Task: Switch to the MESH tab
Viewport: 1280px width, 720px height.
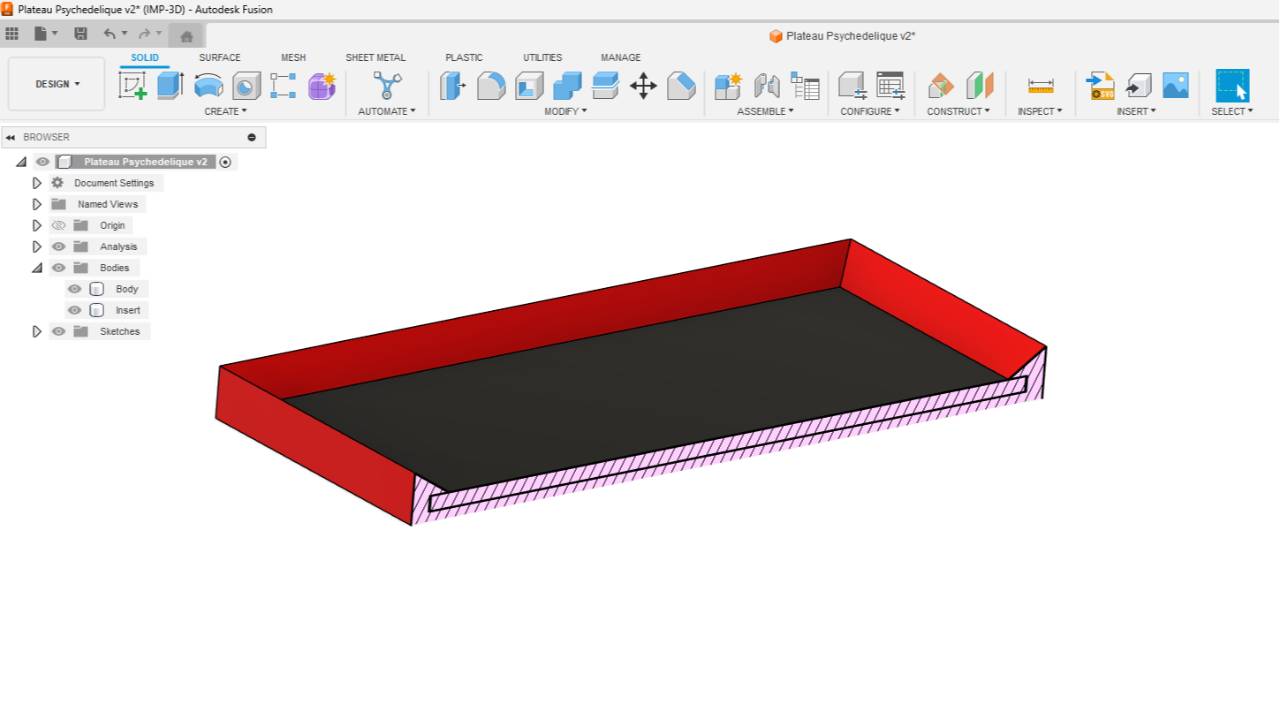Action: 293,58
